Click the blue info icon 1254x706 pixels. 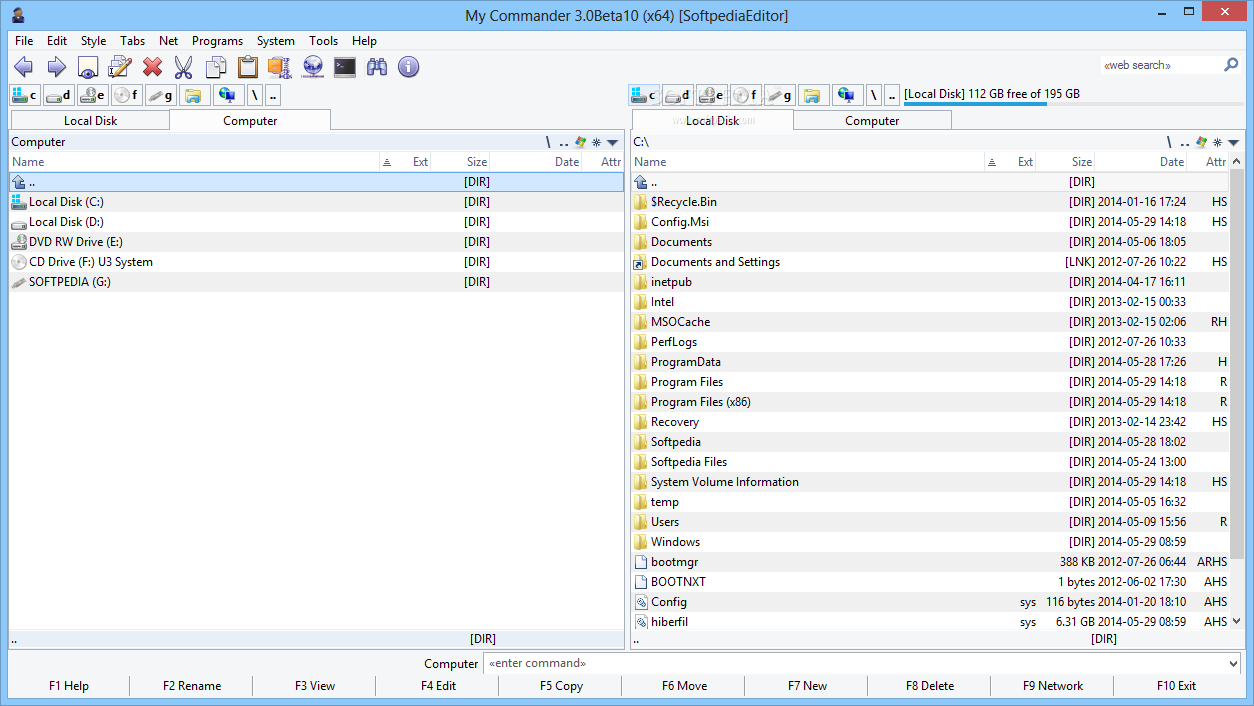pos(408,67)
